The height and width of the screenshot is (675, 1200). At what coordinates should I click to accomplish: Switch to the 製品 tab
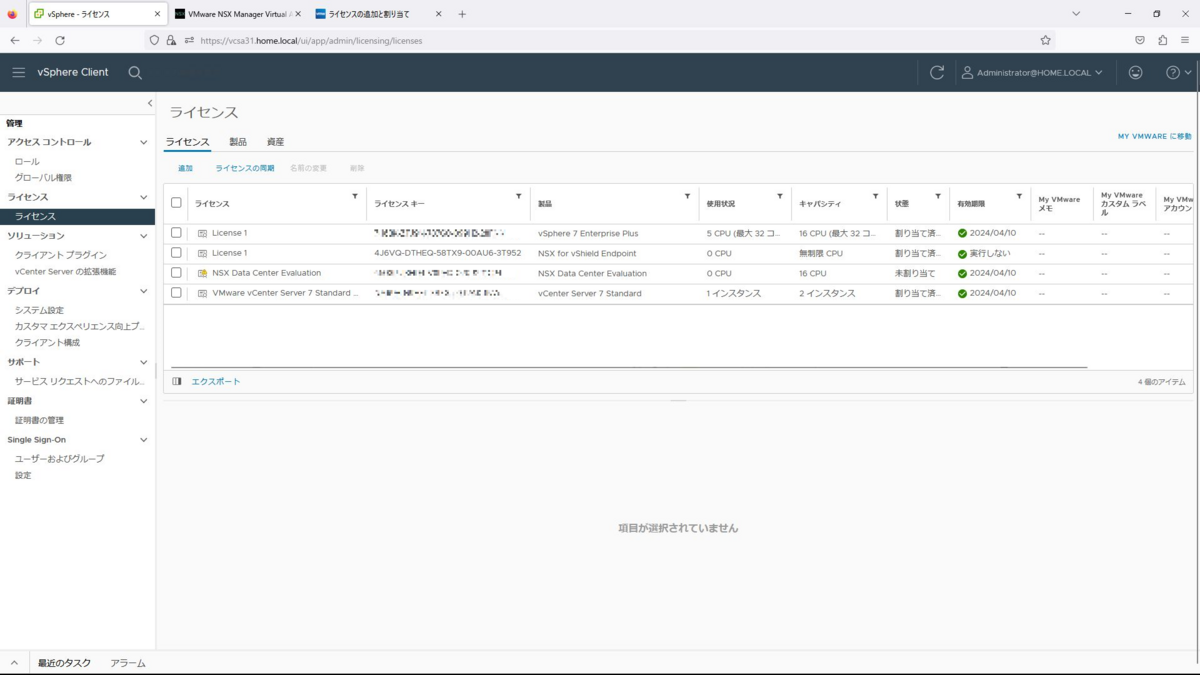point(238,142)
